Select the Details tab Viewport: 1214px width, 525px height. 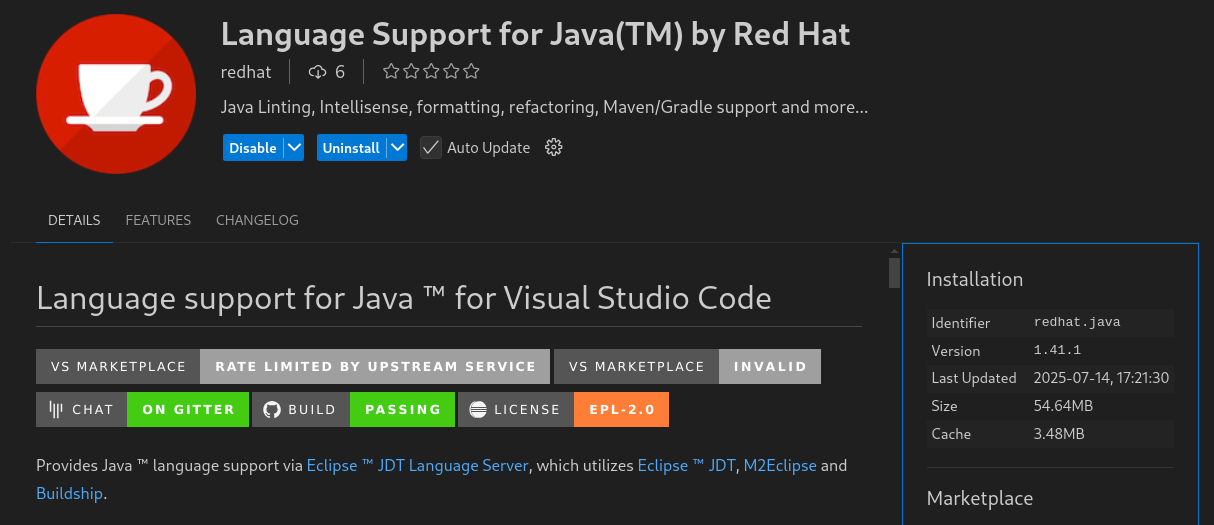pos(74,220)
